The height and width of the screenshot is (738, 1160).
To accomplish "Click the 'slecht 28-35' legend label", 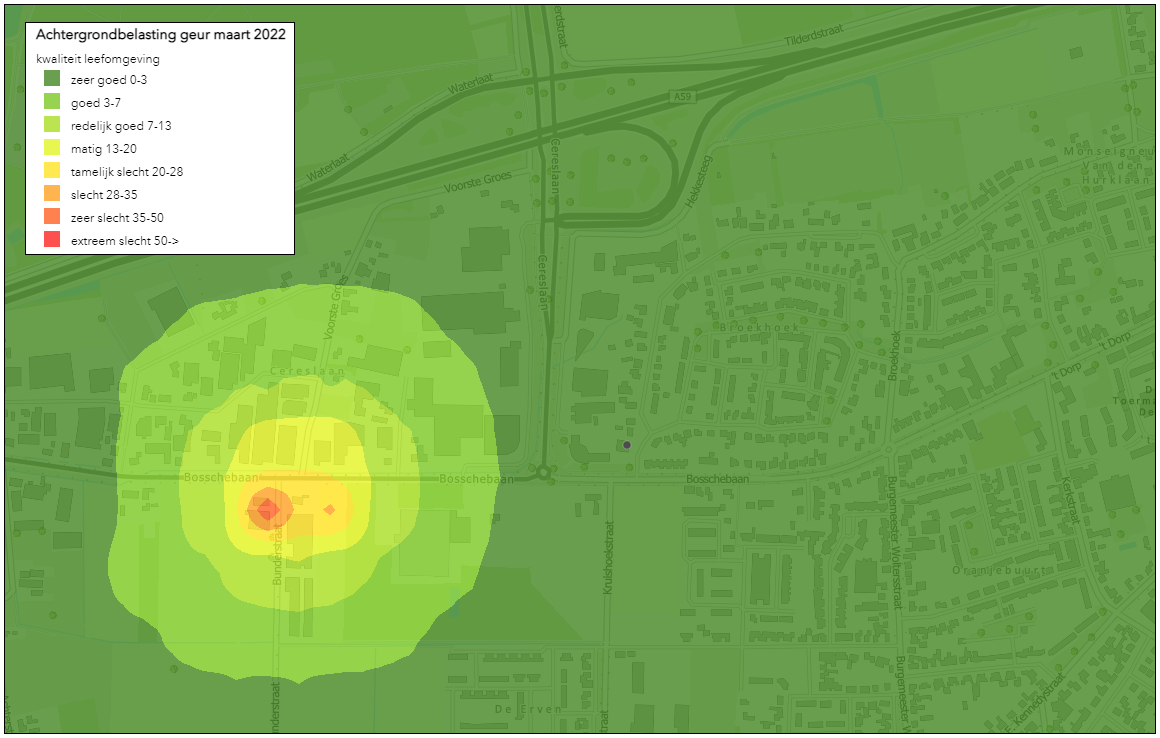I will (104, 194).
